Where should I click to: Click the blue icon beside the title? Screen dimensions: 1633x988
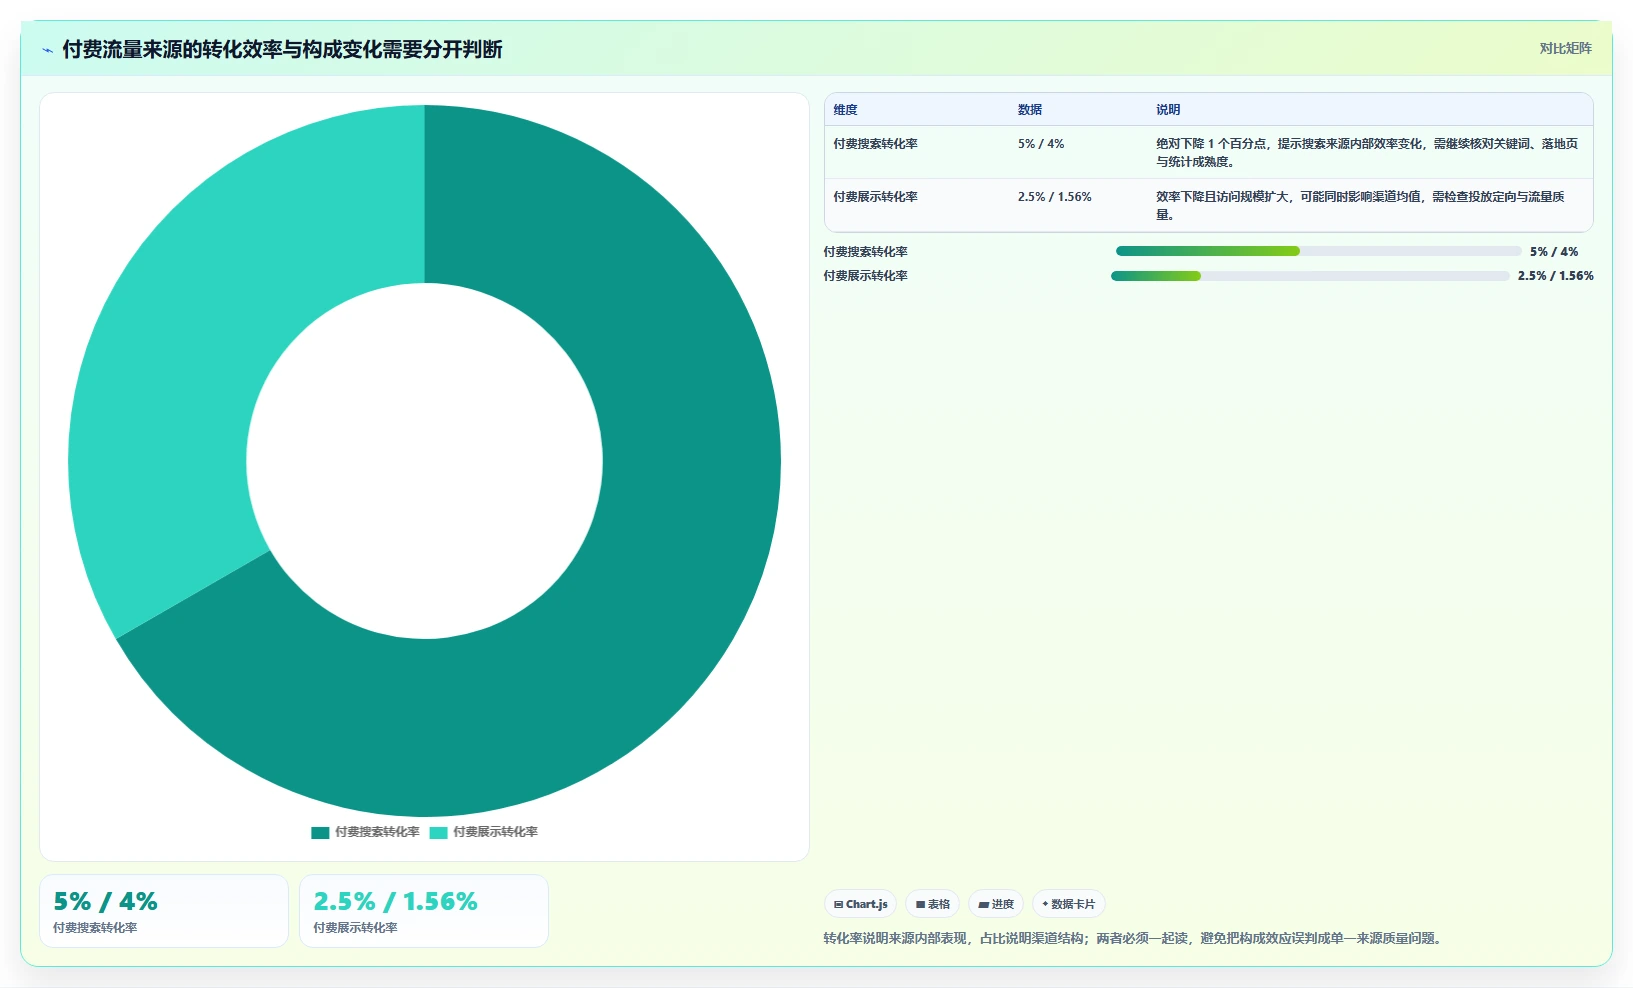tap(47, 50)
